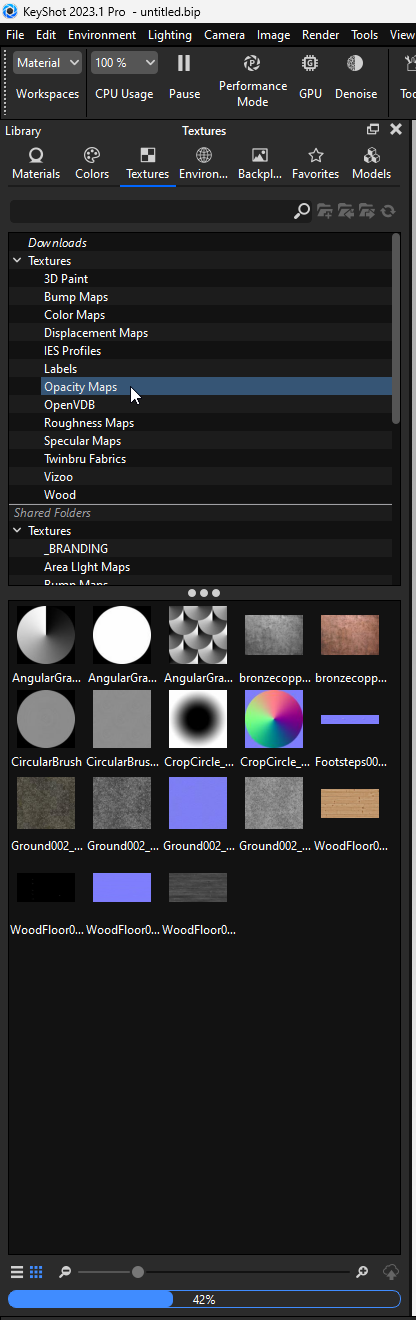Switch to grid view icon

pyautogui.click(x=36, y=1272)
